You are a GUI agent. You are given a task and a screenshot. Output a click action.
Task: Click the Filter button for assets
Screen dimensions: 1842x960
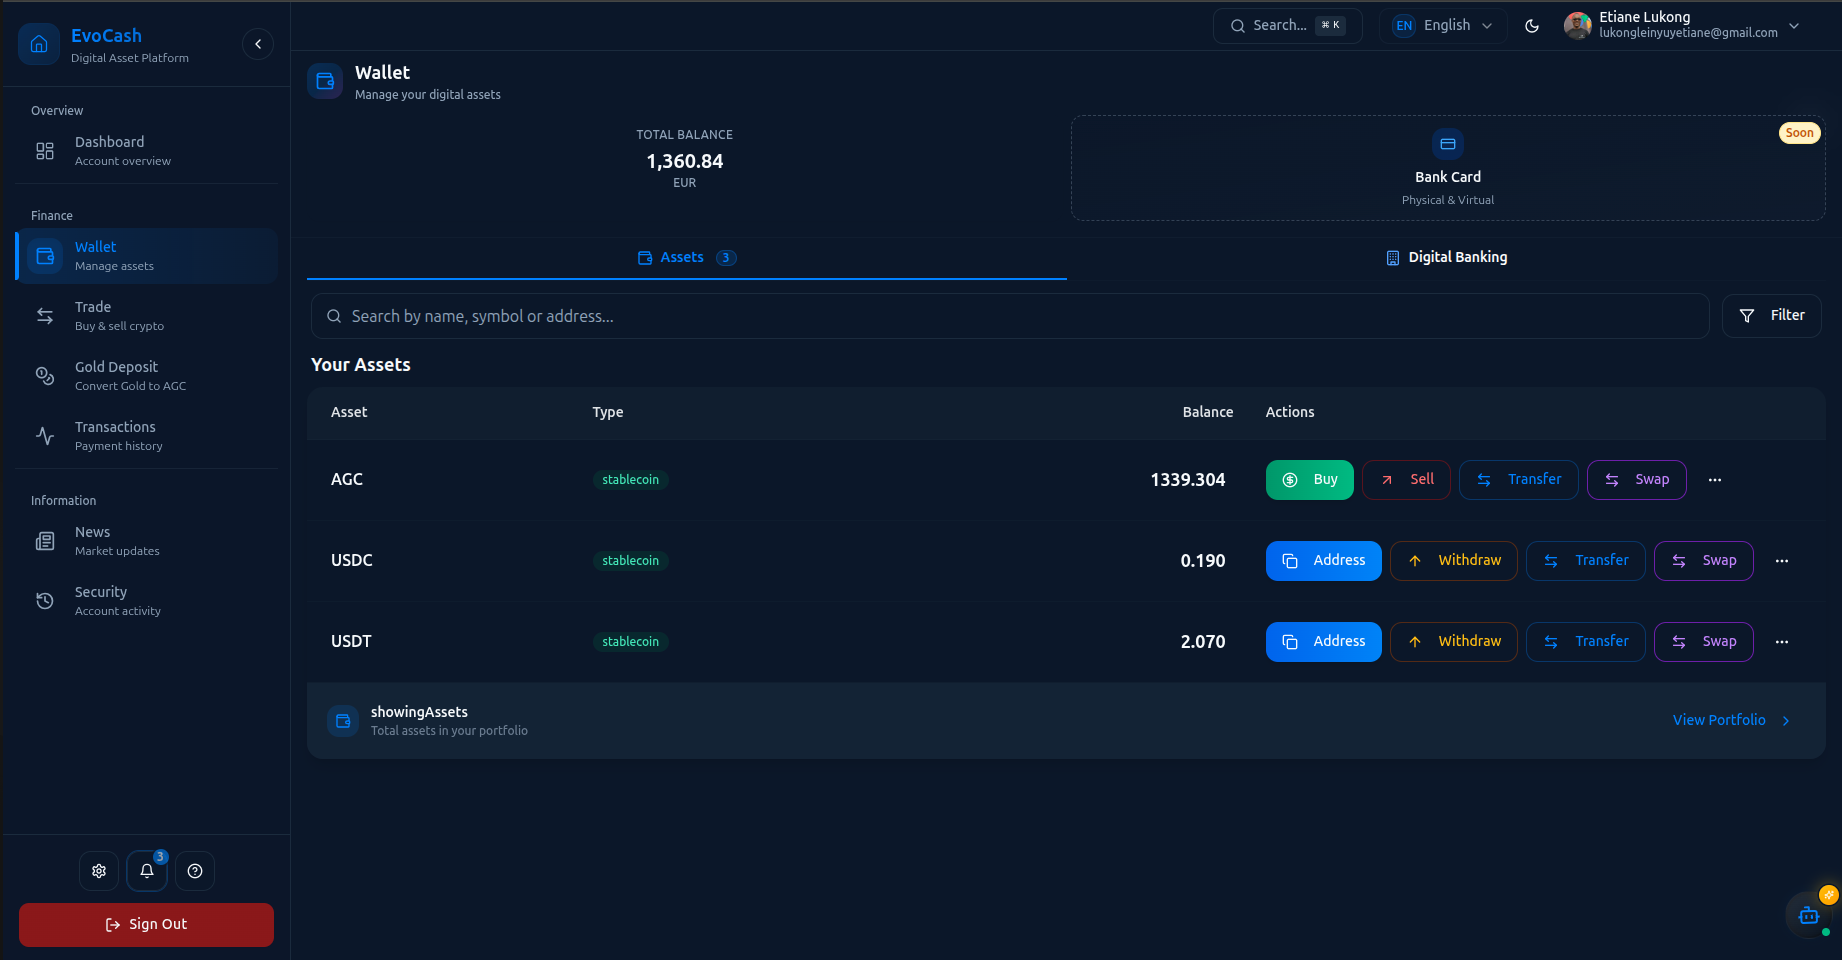click(1771, 315)
